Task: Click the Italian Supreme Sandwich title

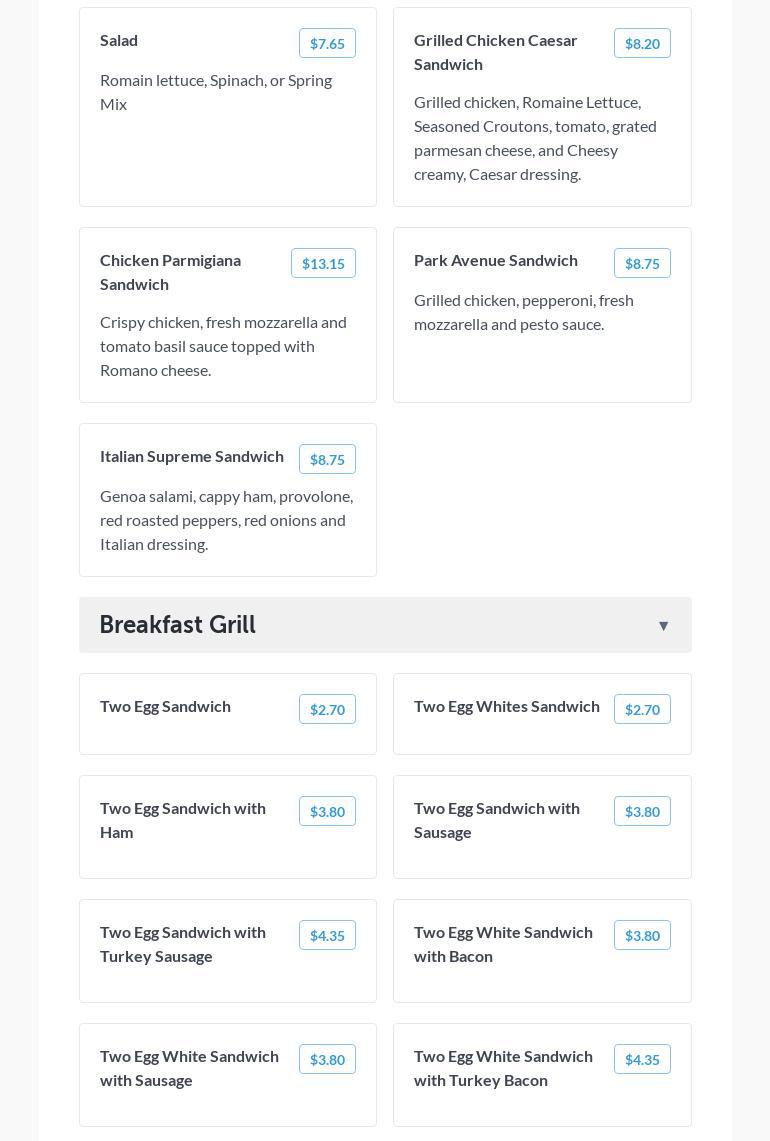Action: [x=192, y=456]
